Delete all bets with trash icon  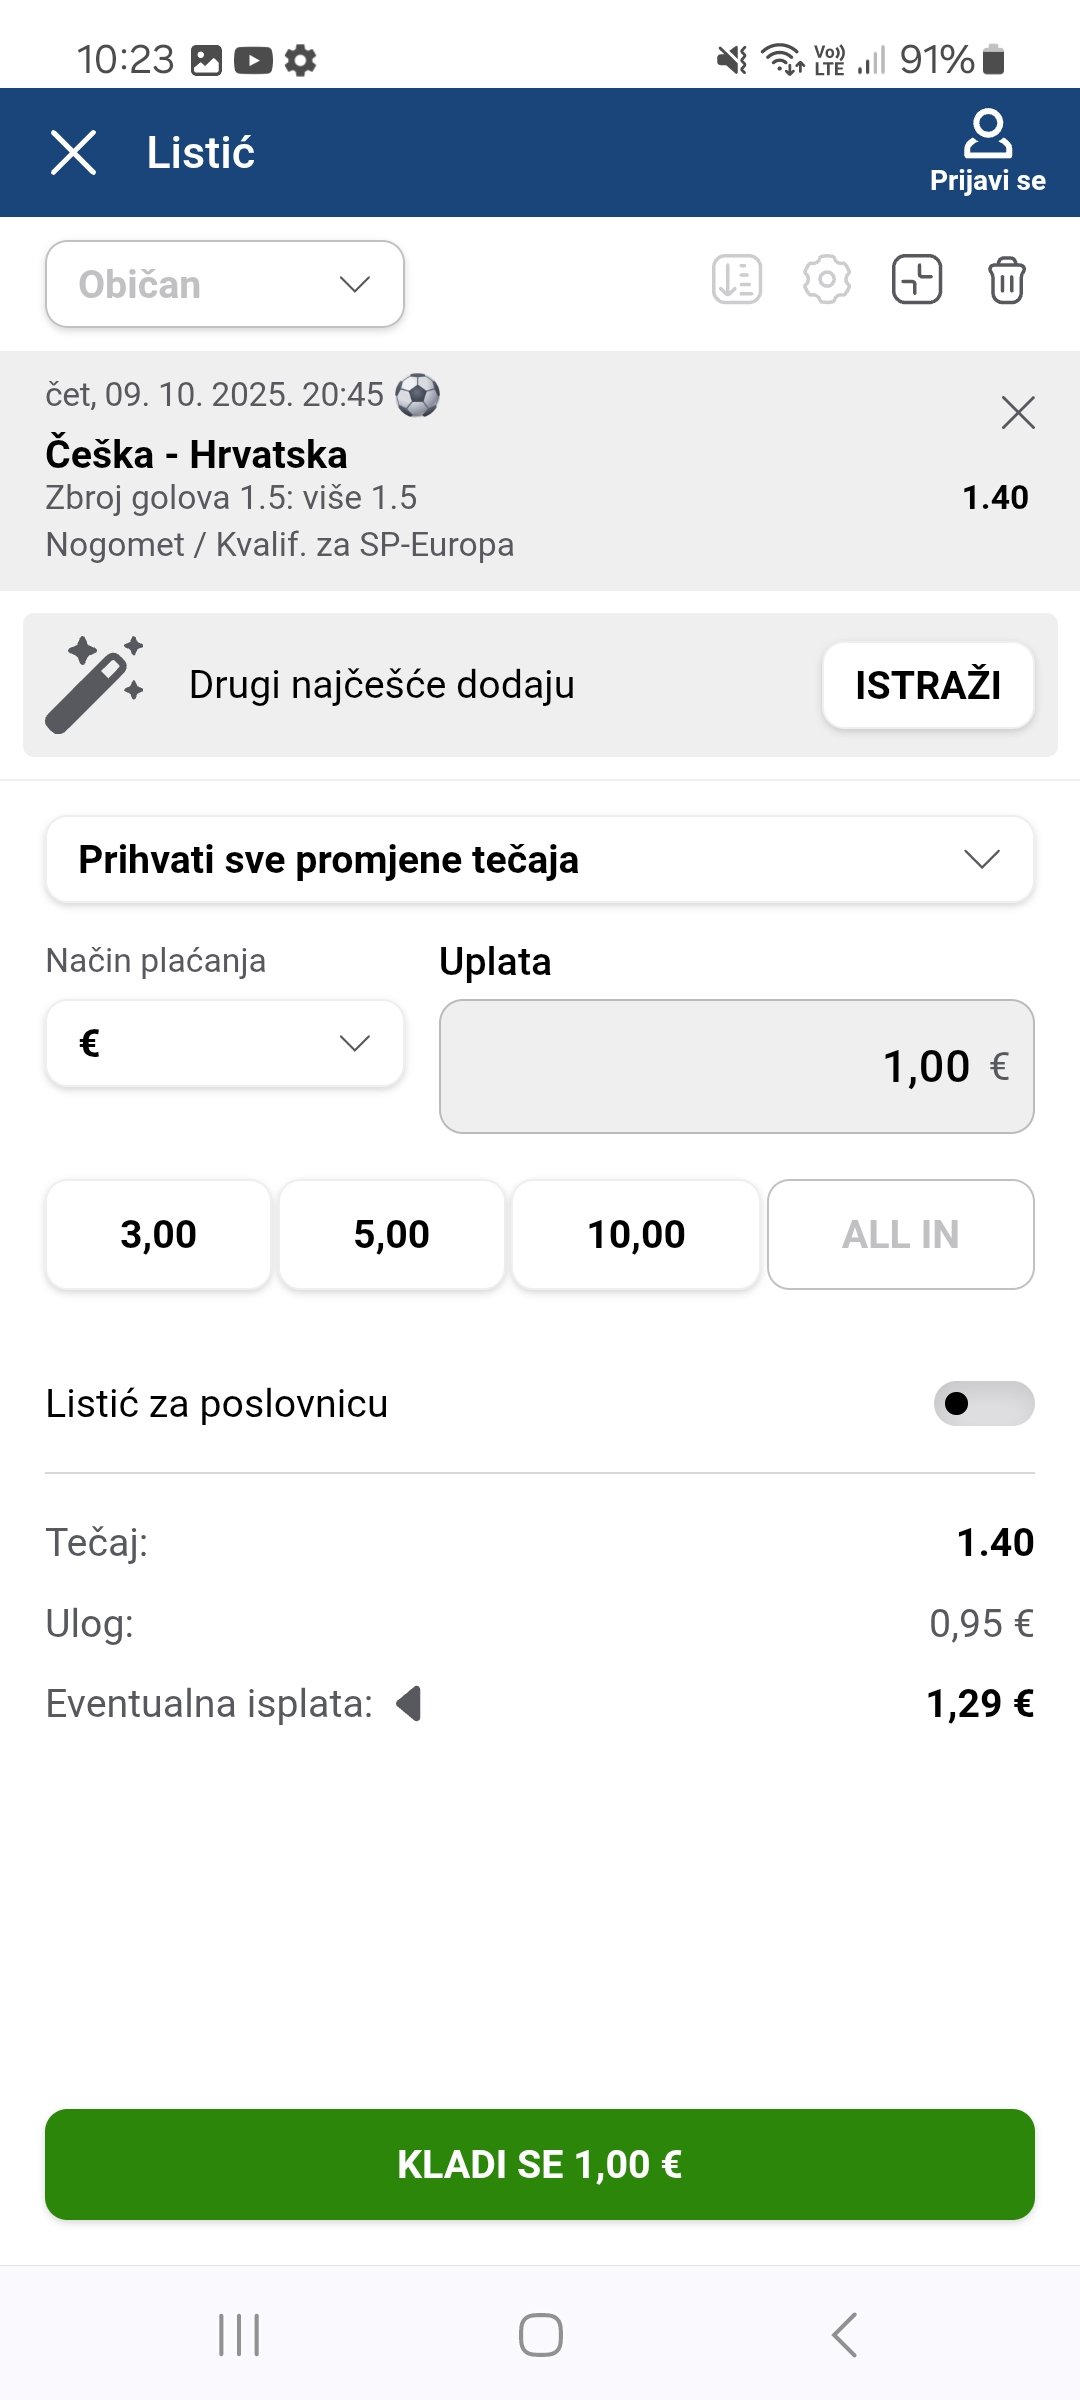(x=1006, y=280)
